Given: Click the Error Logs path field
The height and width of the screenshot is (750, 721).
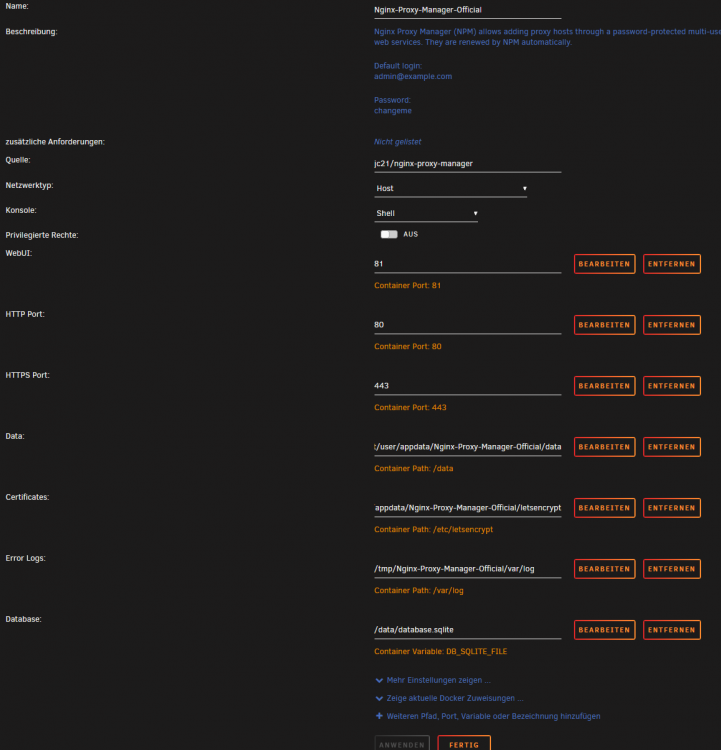Looking at the screenshot, I should pos(467,569).
